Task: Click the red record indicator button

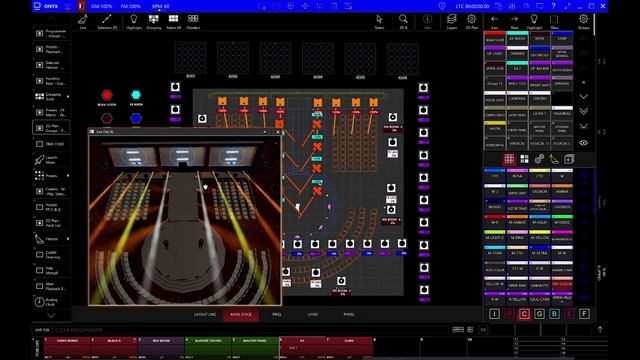Action: (81, 6)
